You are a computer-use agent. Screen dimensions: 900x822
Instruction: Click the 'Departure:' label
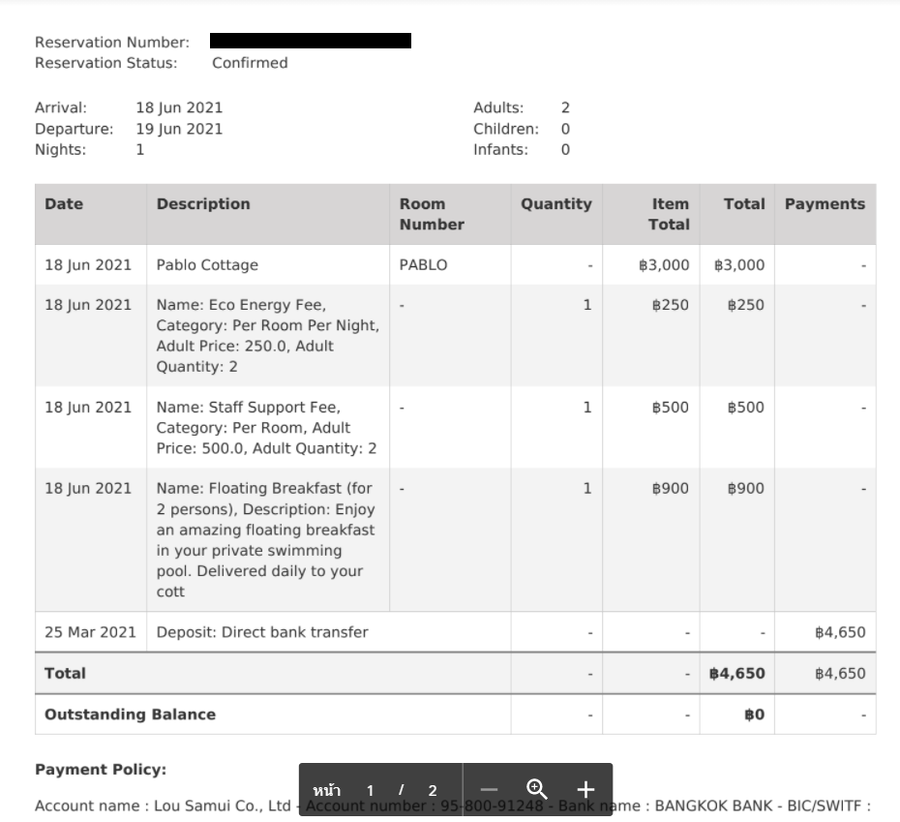point(74,129)
